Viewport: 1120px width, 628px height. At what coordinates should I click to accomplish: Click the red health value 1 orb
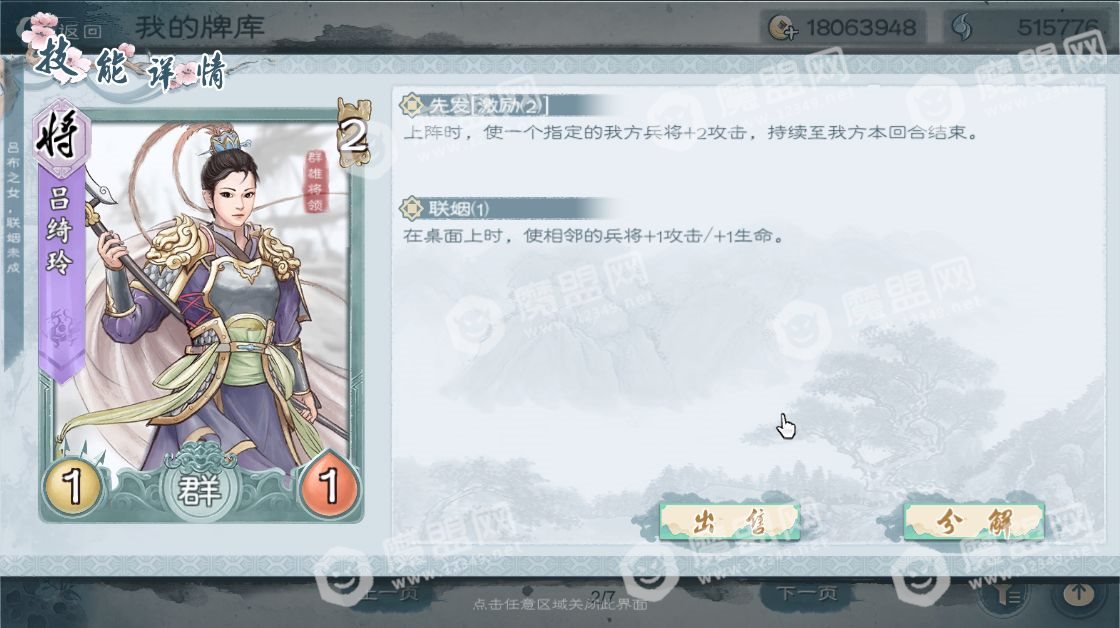point(328,486)
